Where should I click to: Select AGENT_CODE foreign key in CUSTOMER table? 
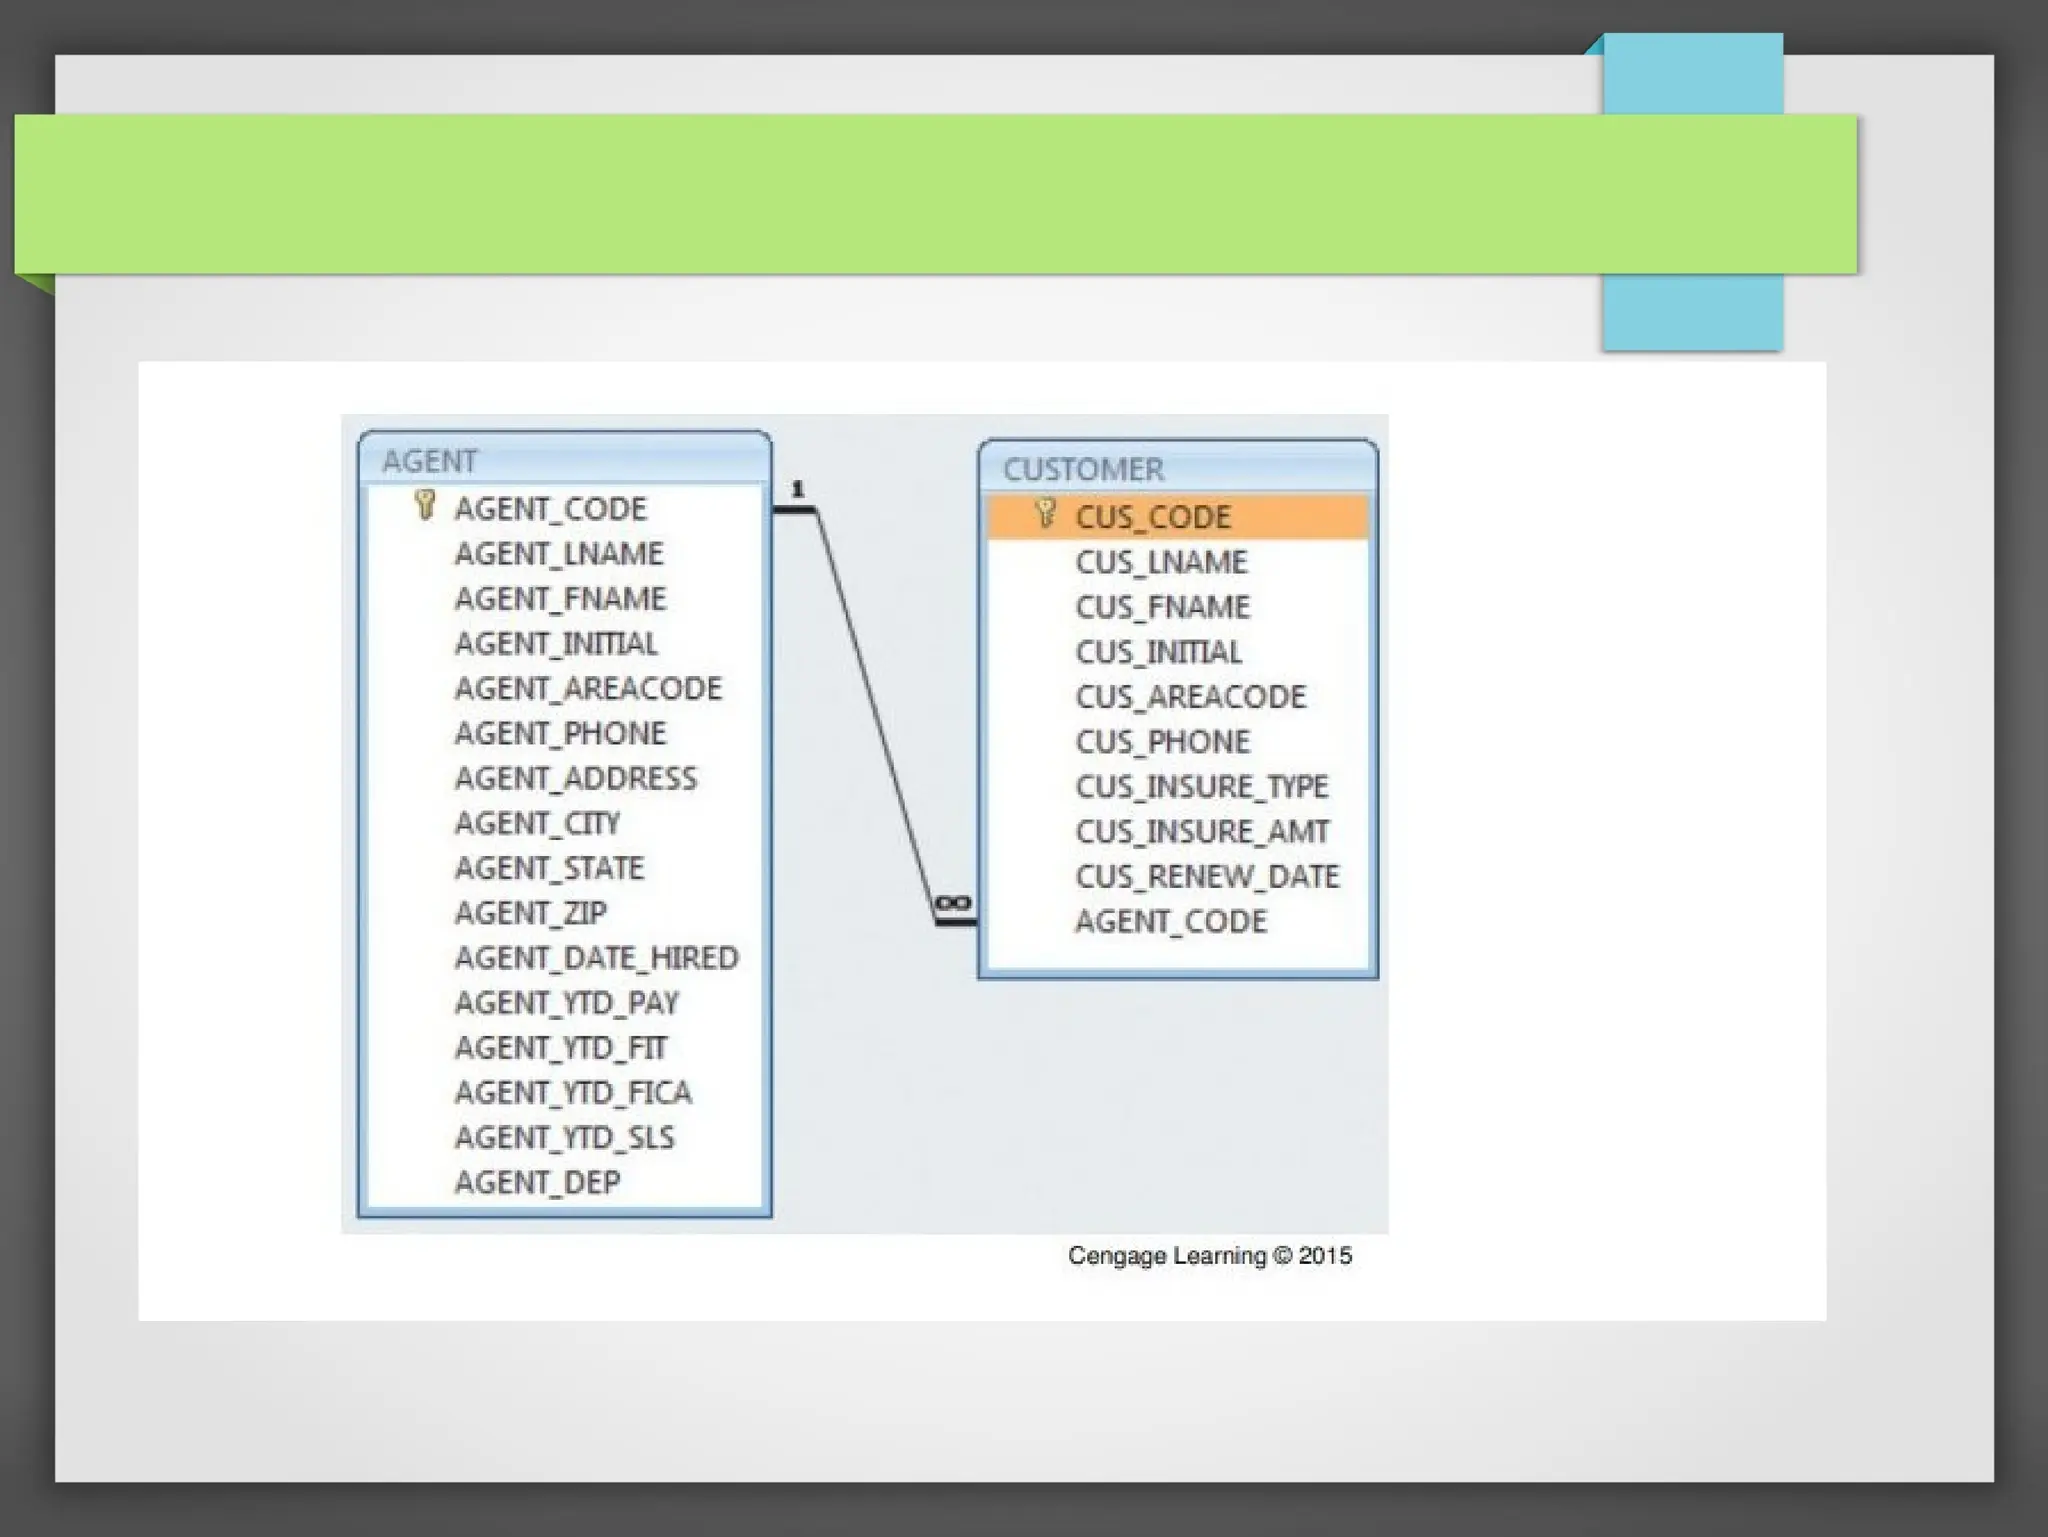click(x=1171, y=921)
